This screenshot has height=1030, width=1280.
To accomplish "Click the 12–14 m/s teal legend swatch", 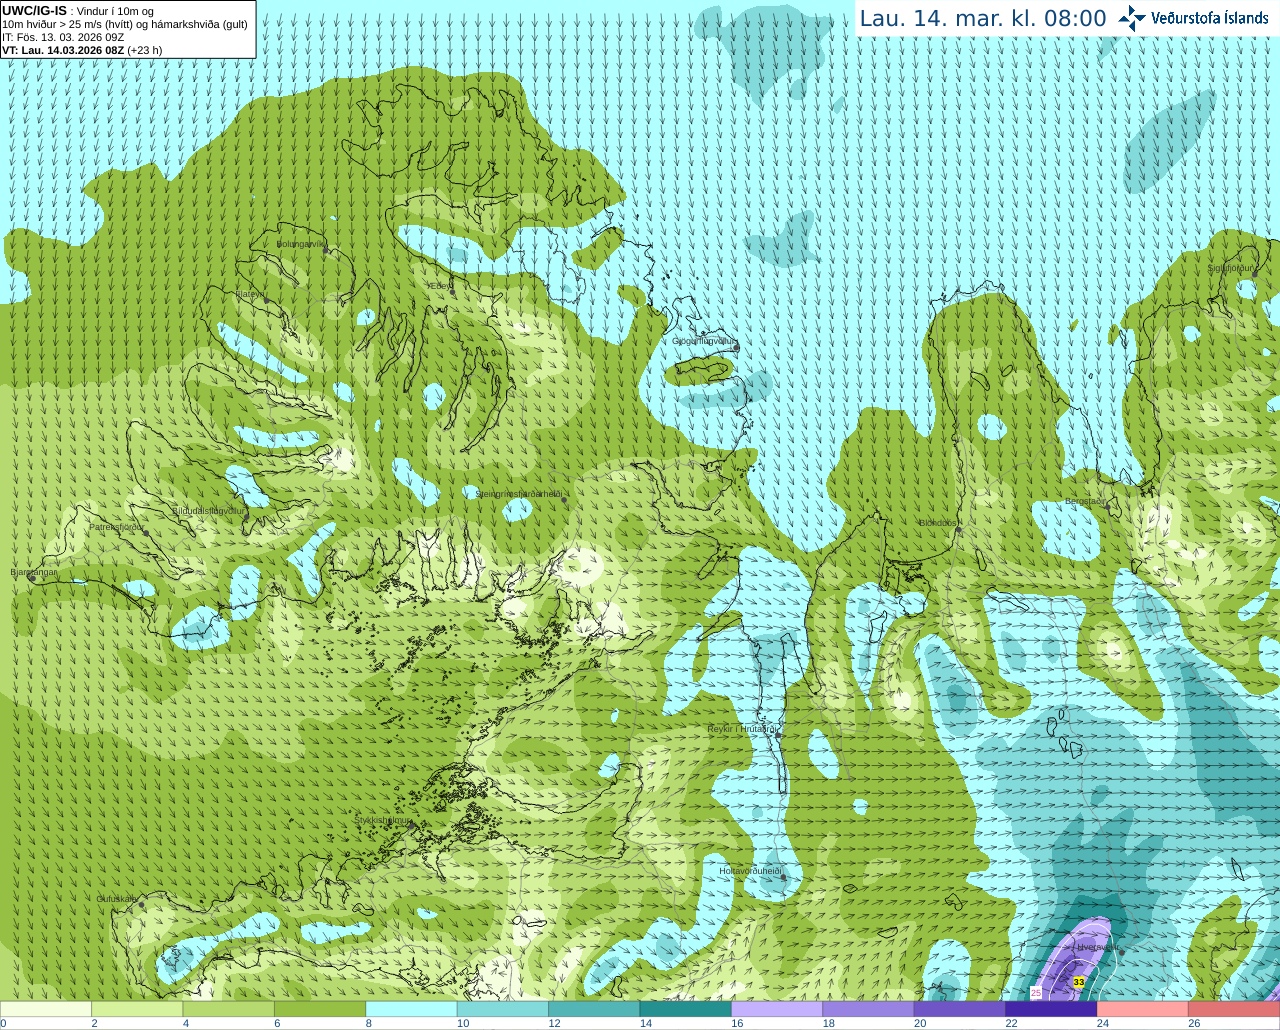I will 594,1009.
